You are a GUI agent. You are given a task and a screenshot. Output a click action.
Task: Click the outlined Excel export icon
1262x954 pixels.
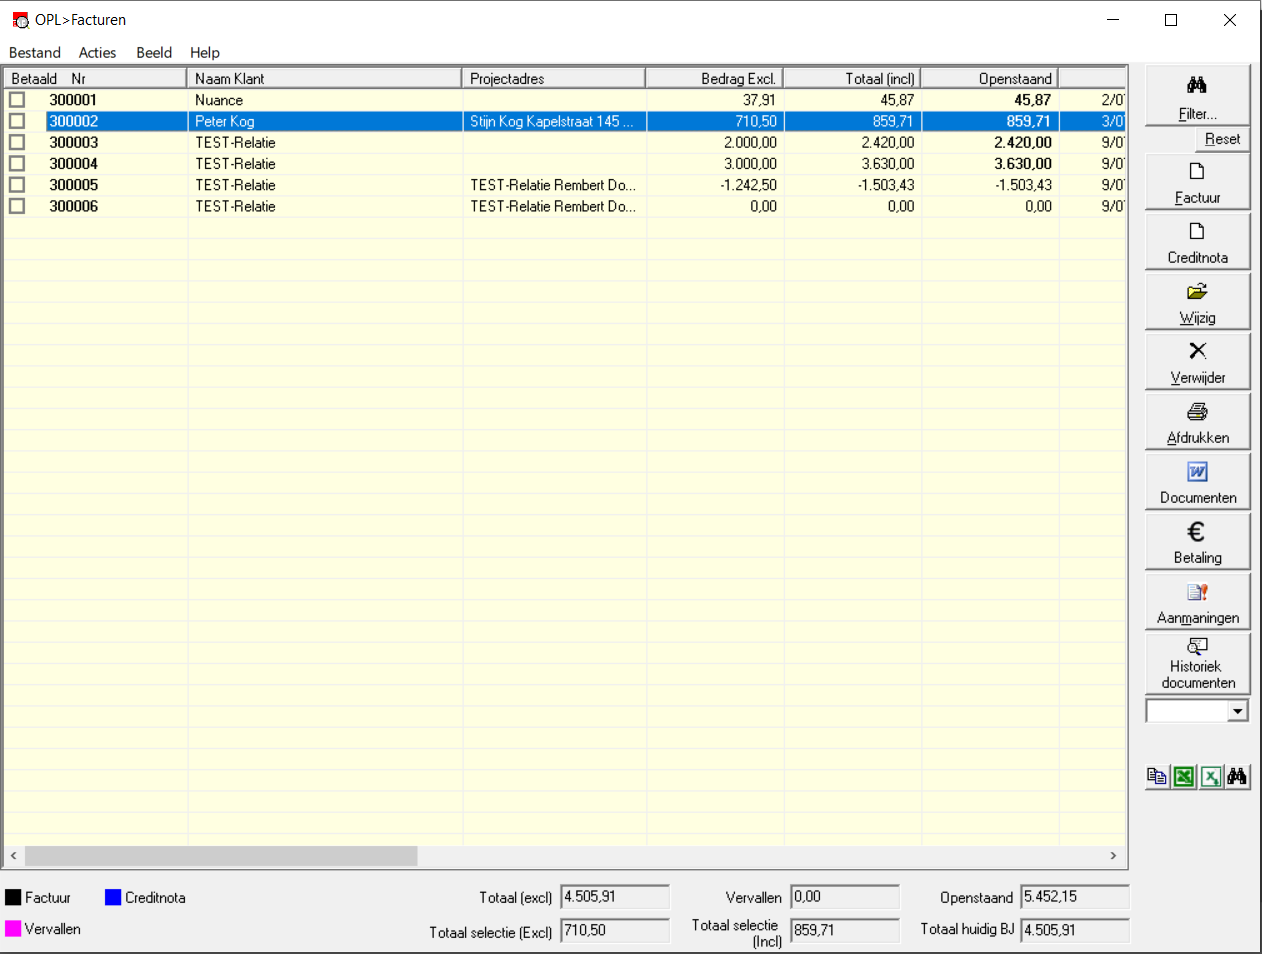coord(1211,777)
